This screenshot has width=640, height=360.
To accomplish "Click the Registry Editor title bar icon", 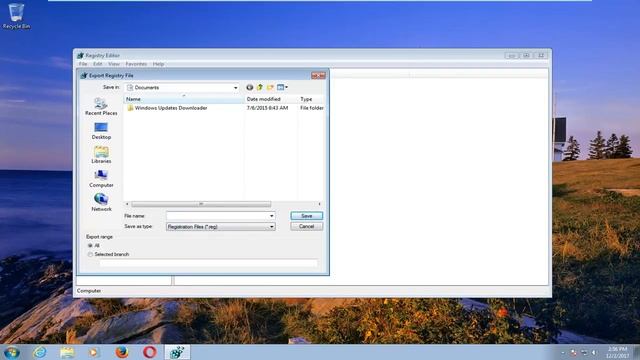I will [x=80, y=56].
